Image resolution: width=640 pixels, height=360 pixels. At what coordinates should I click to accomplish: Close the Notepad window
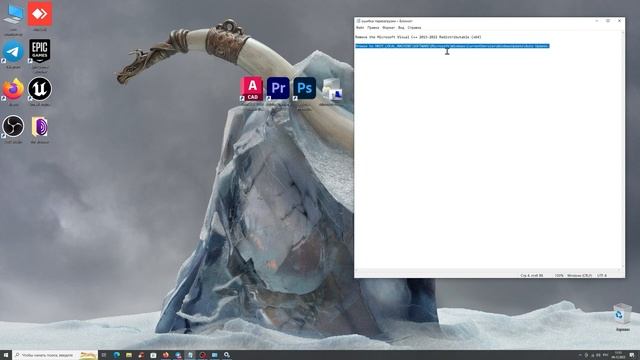[619, 21]
